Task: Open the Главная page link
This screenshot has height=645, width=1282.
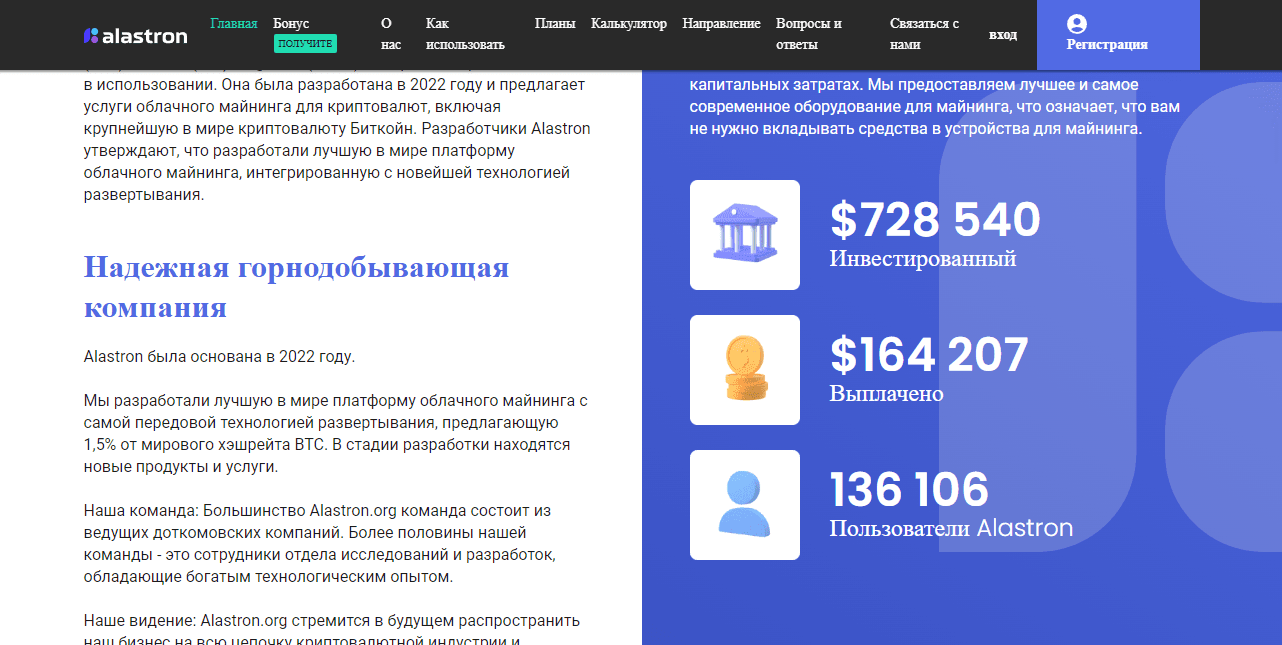Action: (x=234, y=22)
